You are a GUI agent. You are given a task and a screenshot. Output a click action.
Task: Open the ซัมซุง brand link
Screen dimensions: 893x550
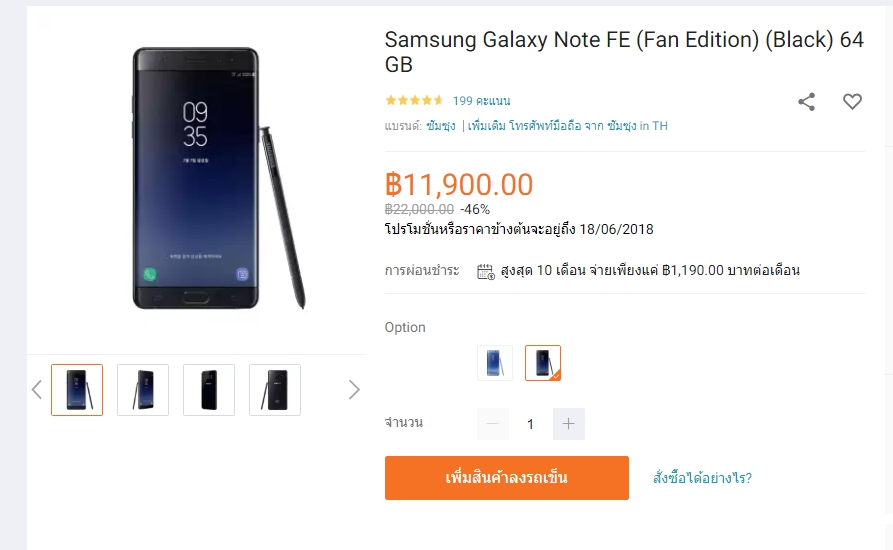tap(441, 126)
